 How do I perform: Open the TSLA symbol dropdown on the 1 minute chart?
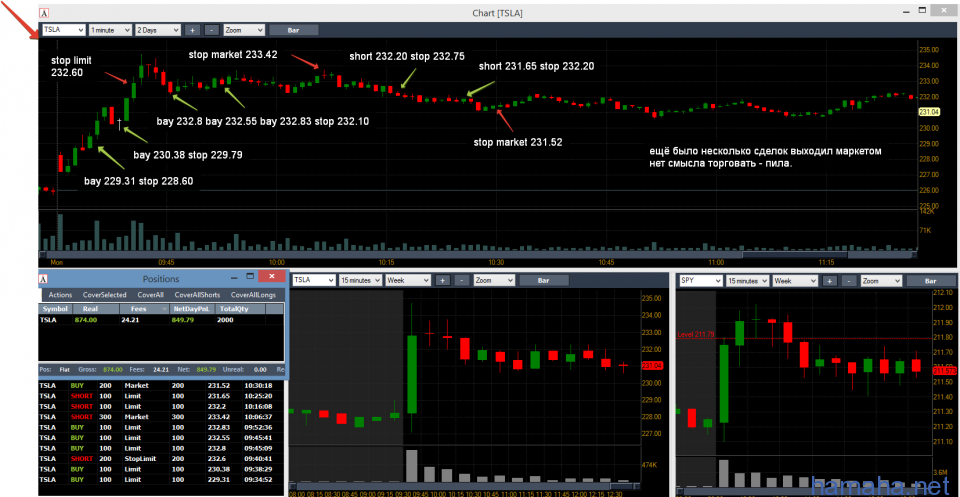pos(63,29)
